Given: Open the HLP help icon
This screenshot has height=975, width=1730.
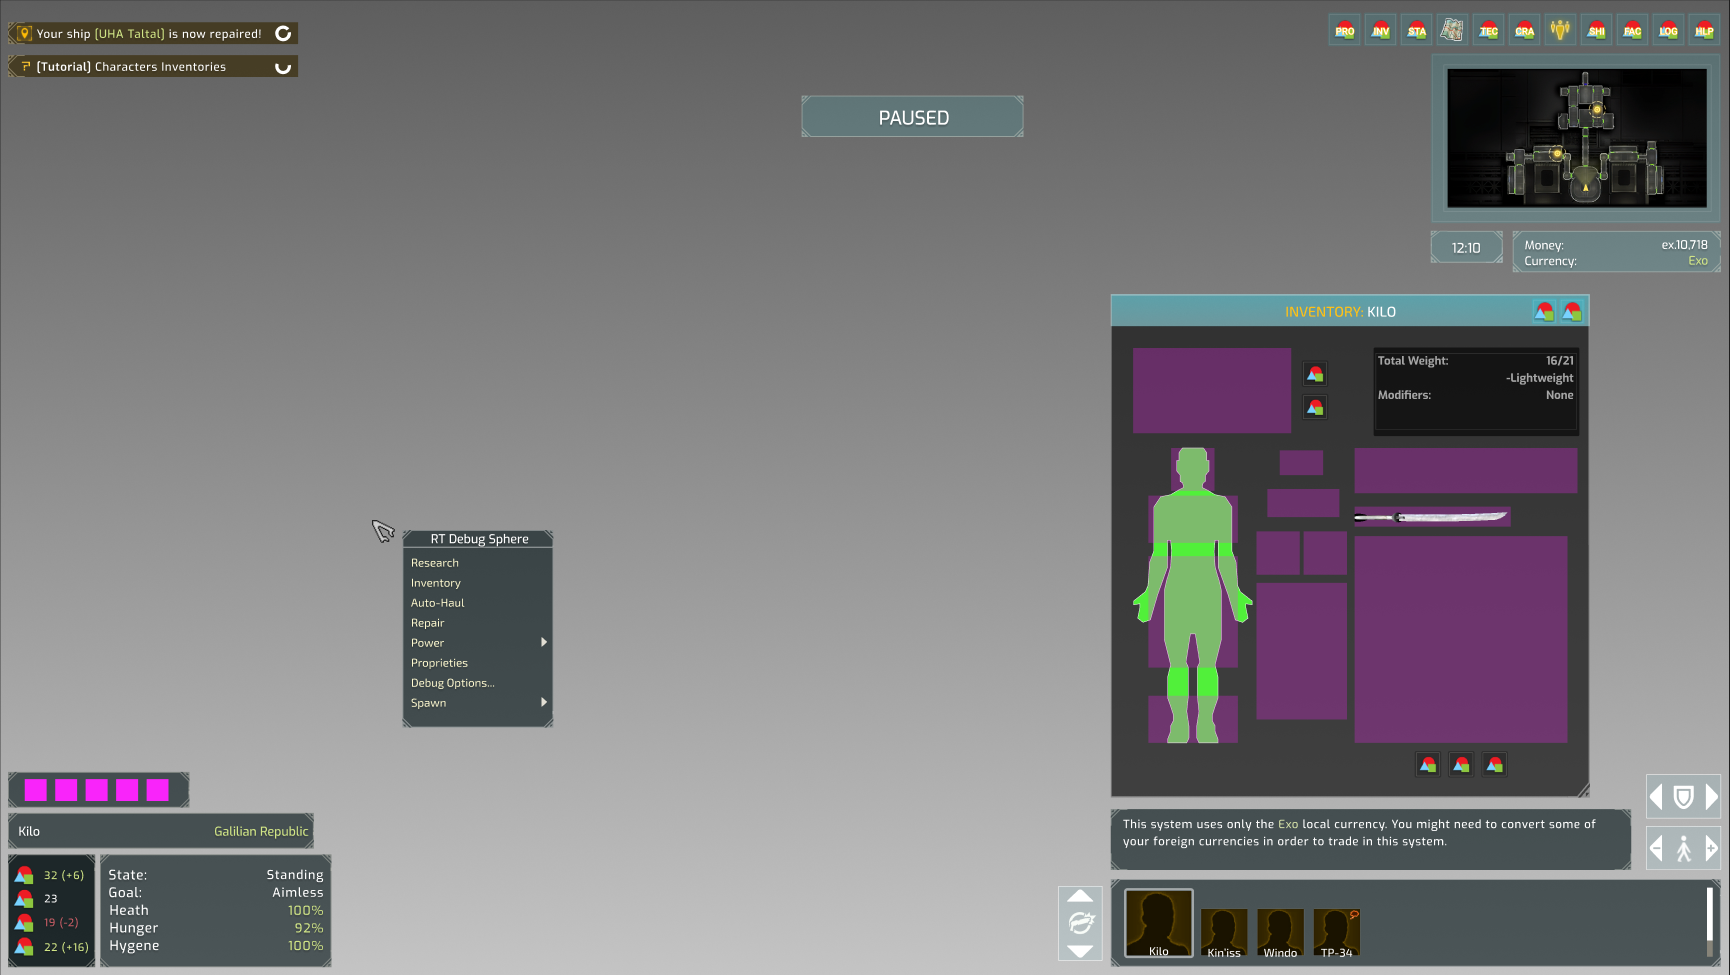Looking at the screenshot, I should pyautogui.click(x=1704, y=30).
